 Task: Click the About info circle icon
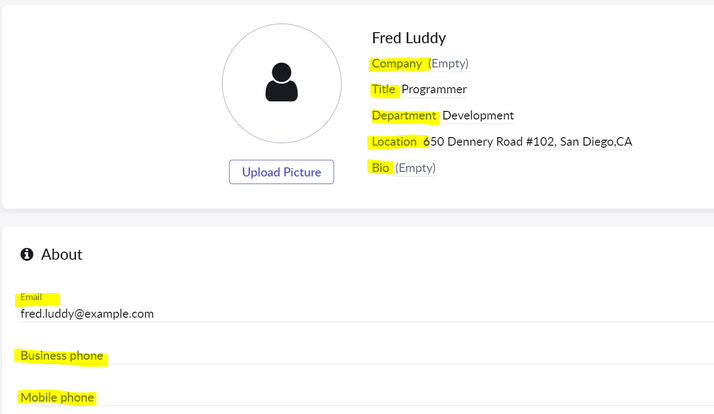[27, 255]
